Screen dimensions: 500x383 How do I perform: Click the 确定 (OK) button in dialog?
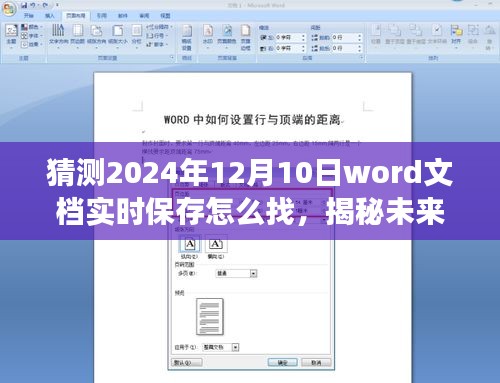click(x=283, y=362)
